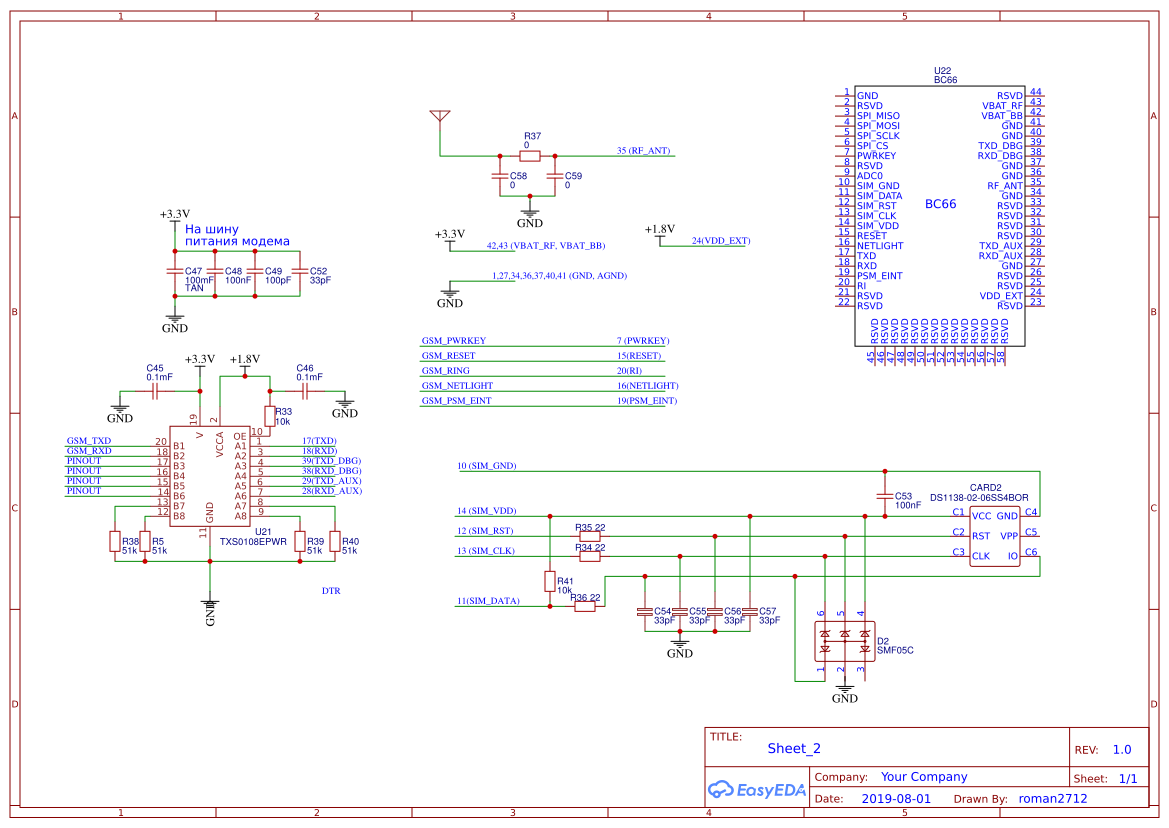
Task: Select resistor R5 51k symbol
Action: [x=145, y=541]
